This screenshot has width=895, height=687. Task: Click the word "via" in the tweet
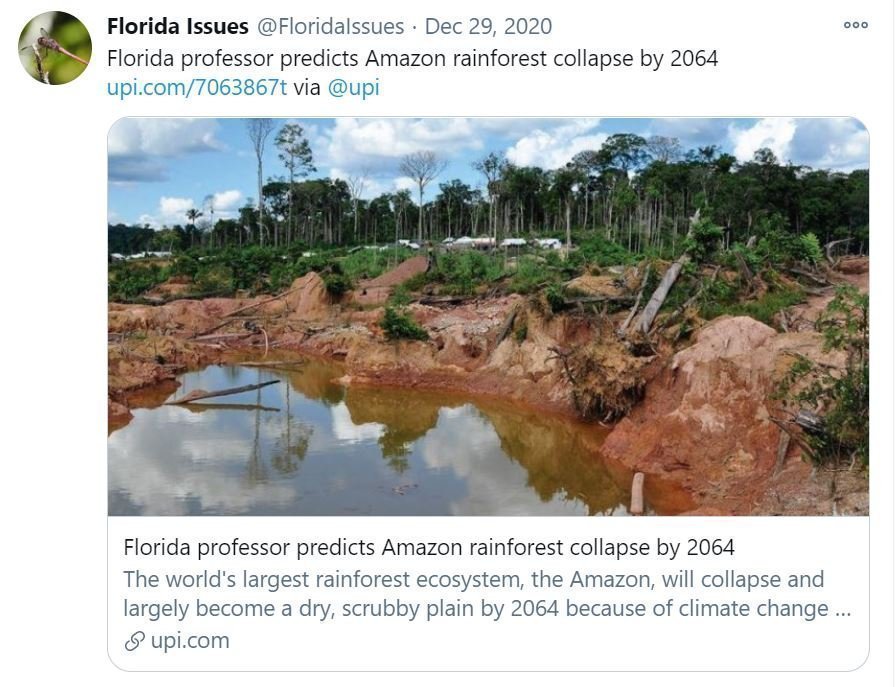pos(307,88)
